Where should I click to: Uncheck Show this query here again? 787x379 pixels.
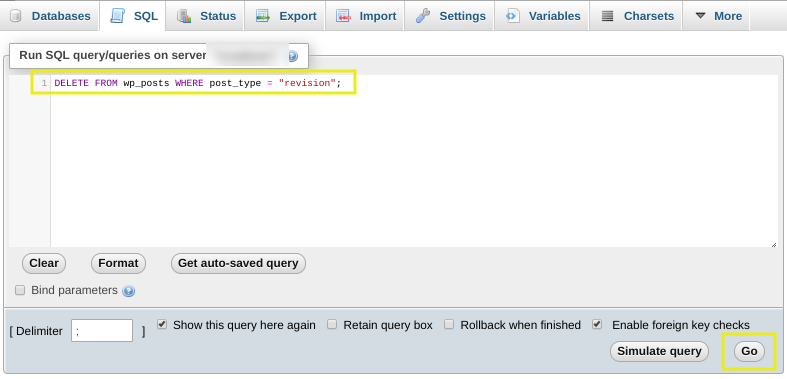pyautogui.click(x=162, y=324)
